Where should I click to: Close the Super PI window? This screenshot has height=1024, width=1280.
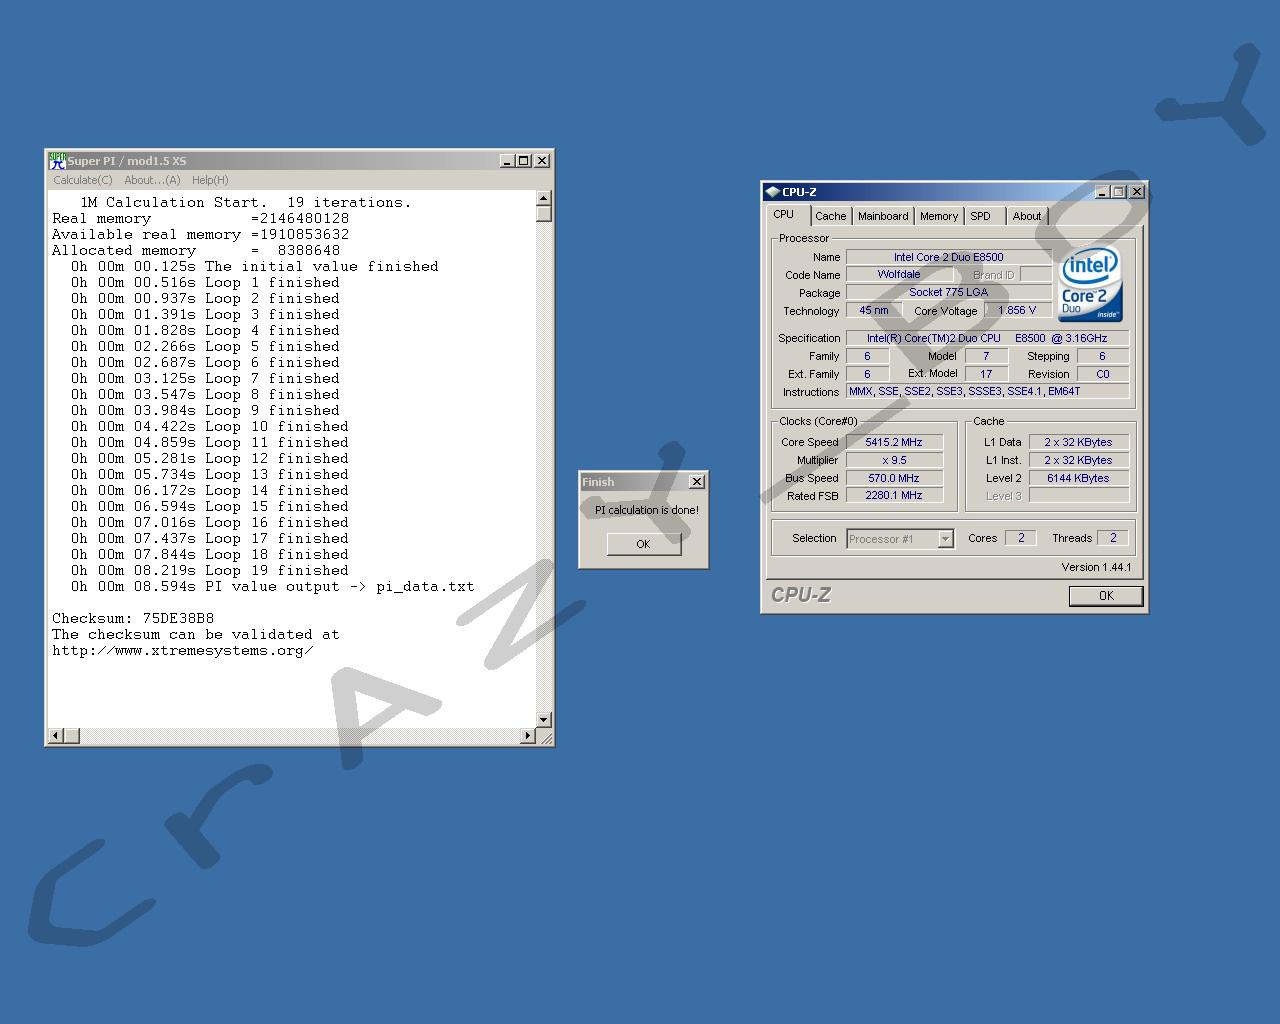[542, 161]
